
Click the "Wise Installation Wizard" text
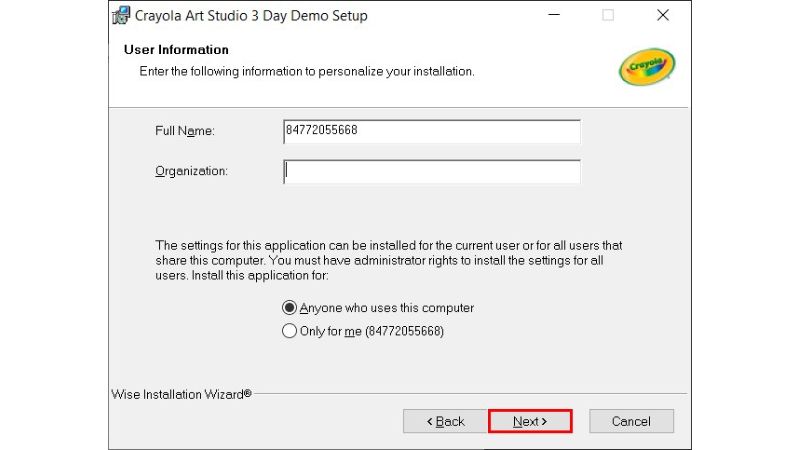pyautogui.click(x=180, y=394)
